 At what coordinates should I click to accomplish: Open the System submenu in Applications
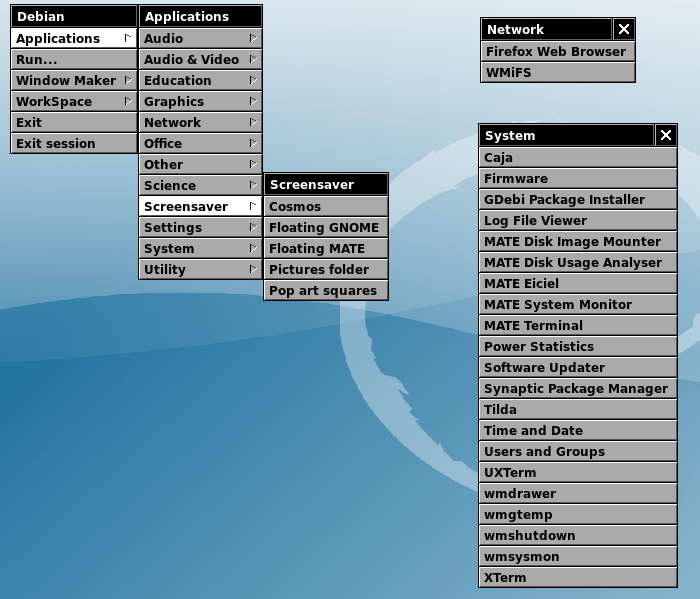pos(200,248)
